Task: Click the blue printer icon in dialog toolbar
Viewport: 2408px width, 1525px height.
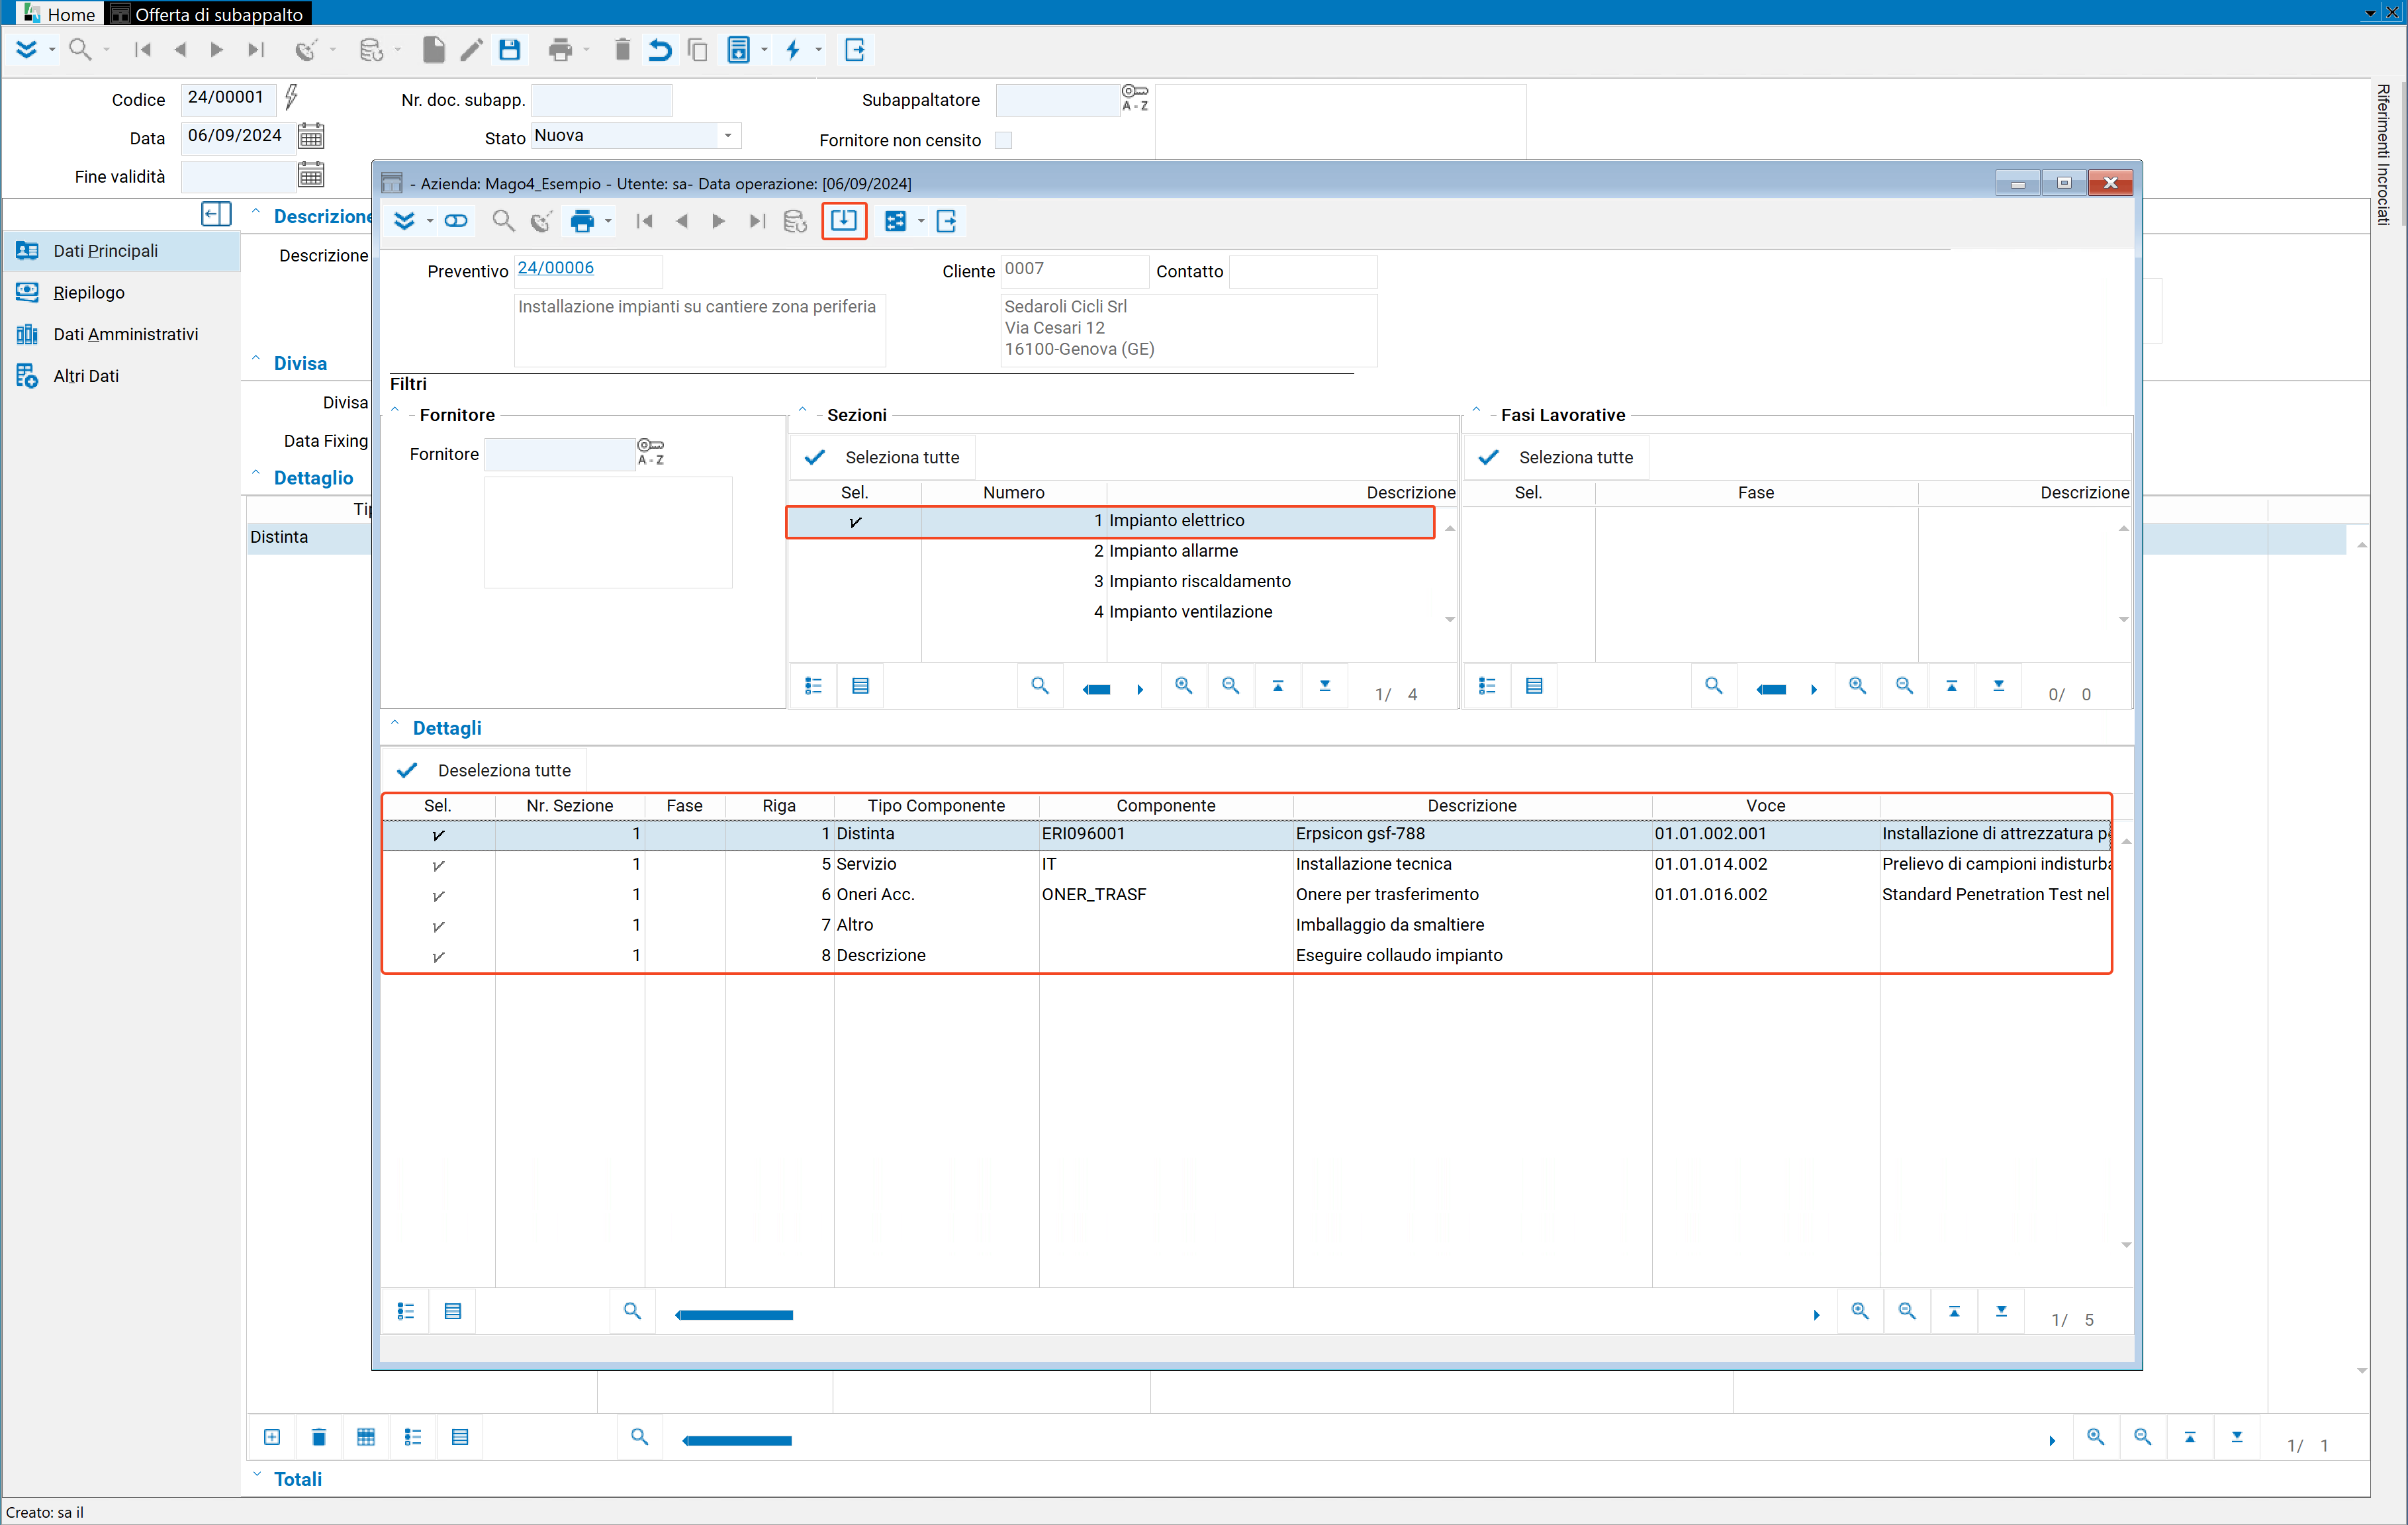Action: 582,221
